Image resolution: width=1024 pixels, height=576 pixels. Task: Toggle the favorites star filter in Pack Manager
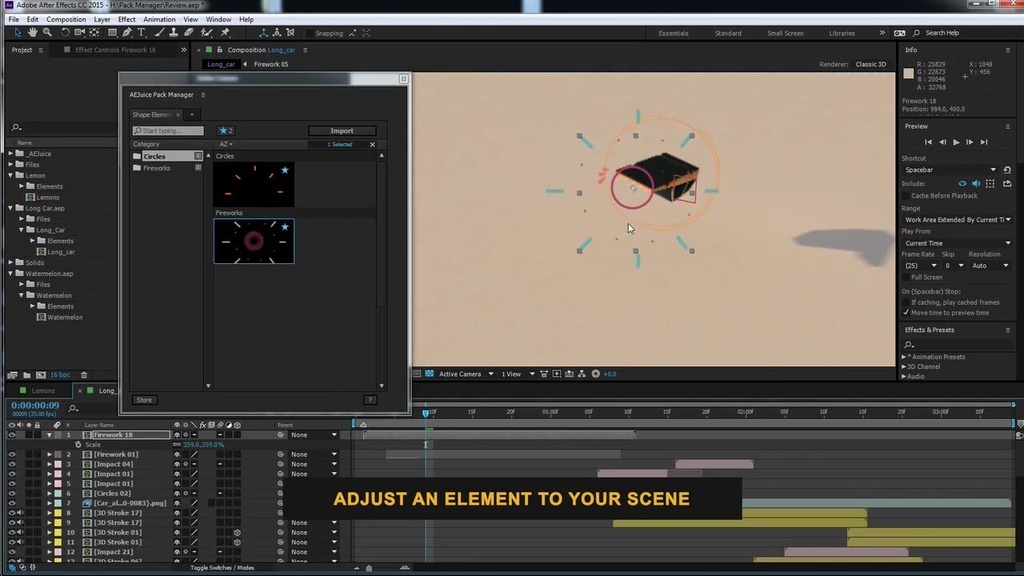click(x=226, y=131)
